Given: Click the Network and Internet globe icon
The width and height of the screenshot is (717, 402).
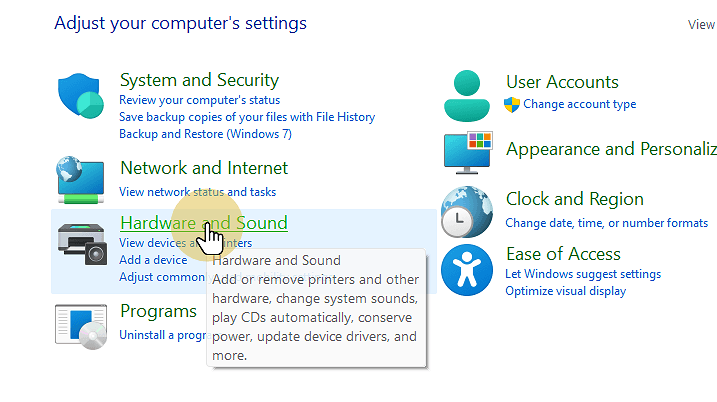Looking at the screenshot, I should (82, 178).
